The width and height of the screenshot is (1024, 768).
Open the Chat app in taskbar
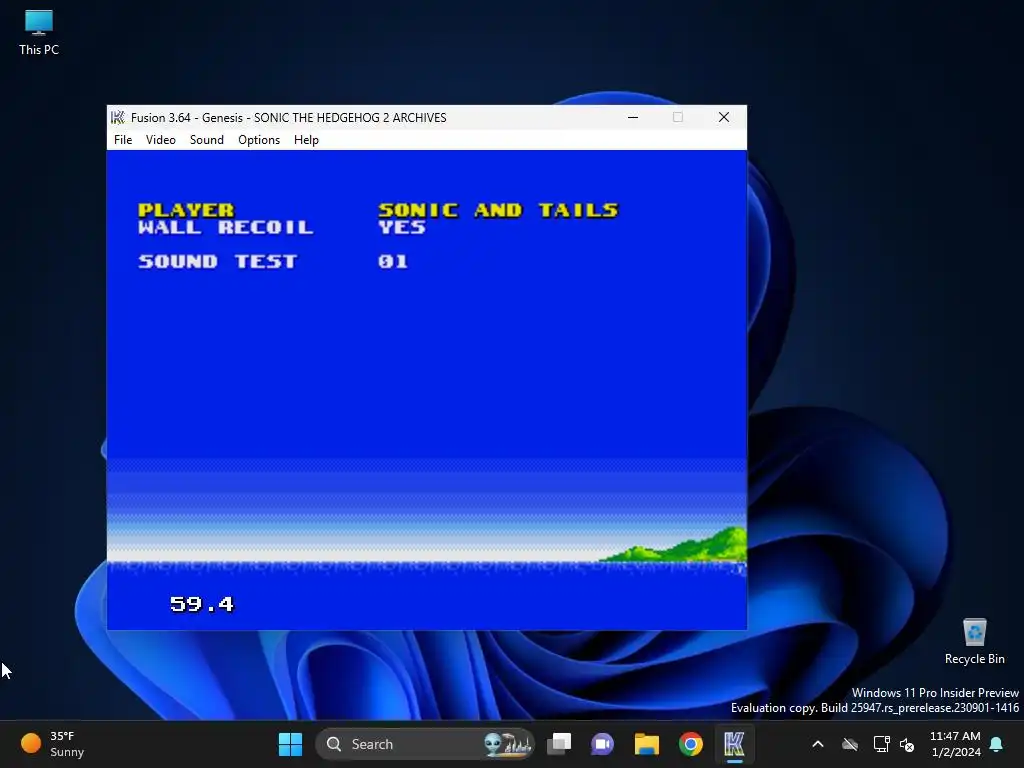pyautogui.click(x=603, y=744)
